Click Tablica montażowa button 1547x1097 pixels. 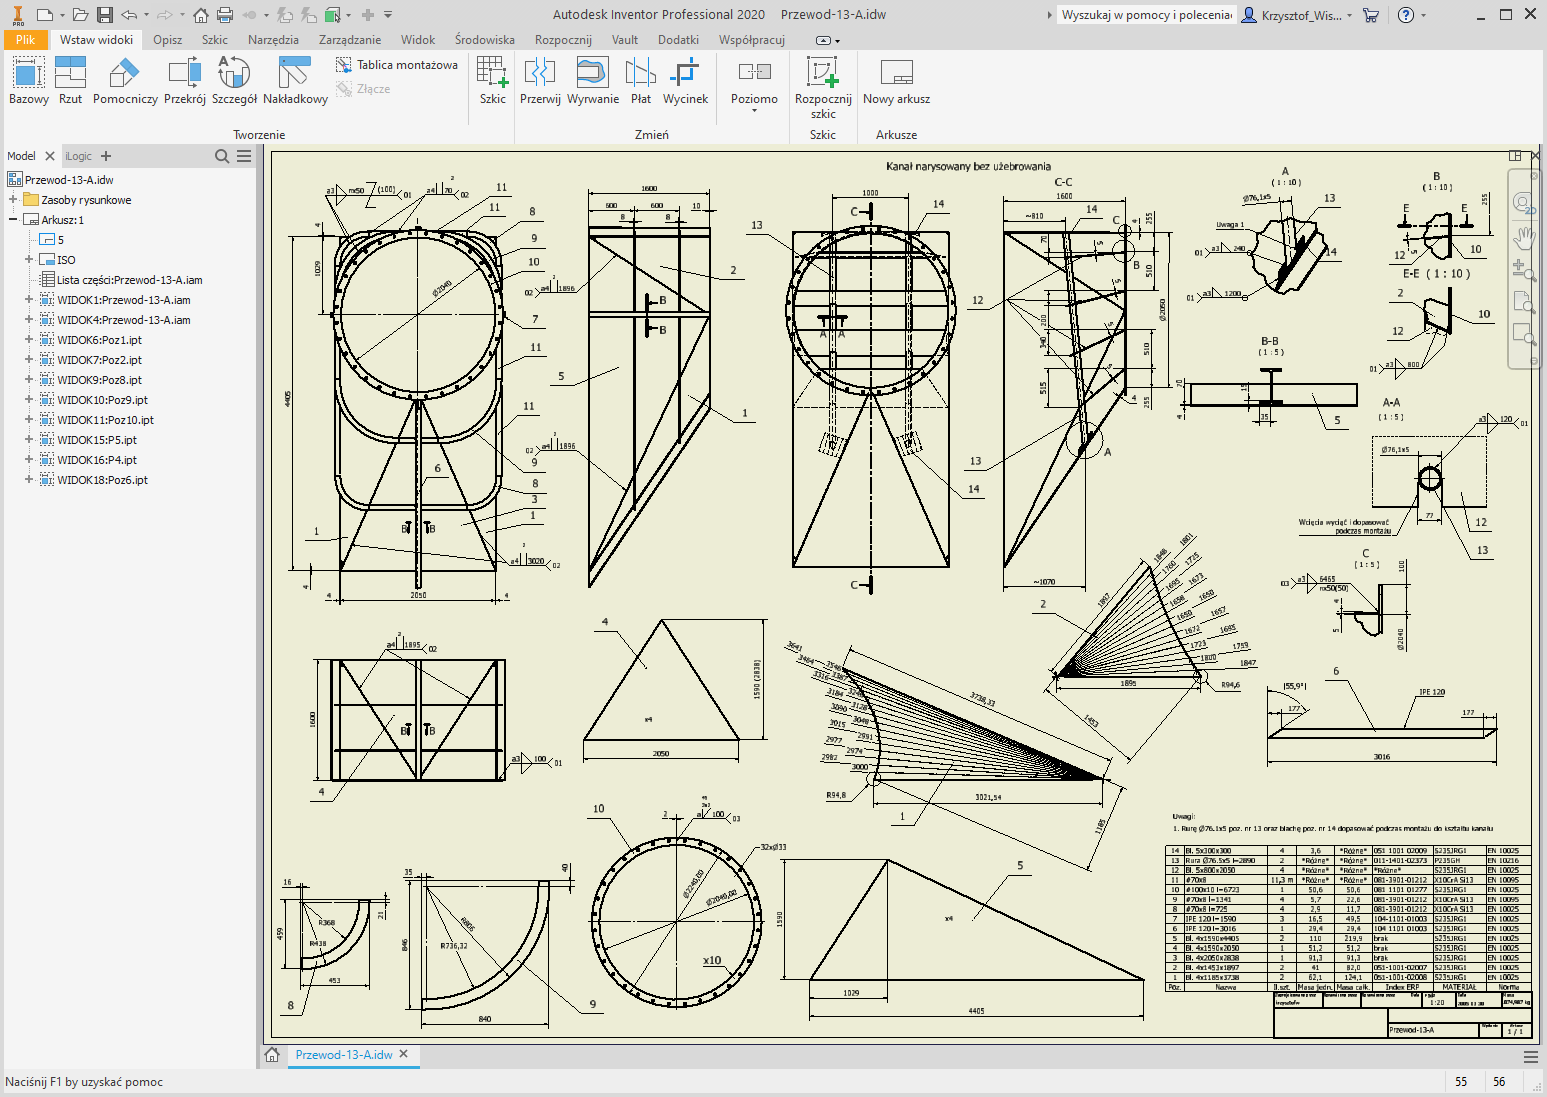pyautogui.click(x=397, y=65)
